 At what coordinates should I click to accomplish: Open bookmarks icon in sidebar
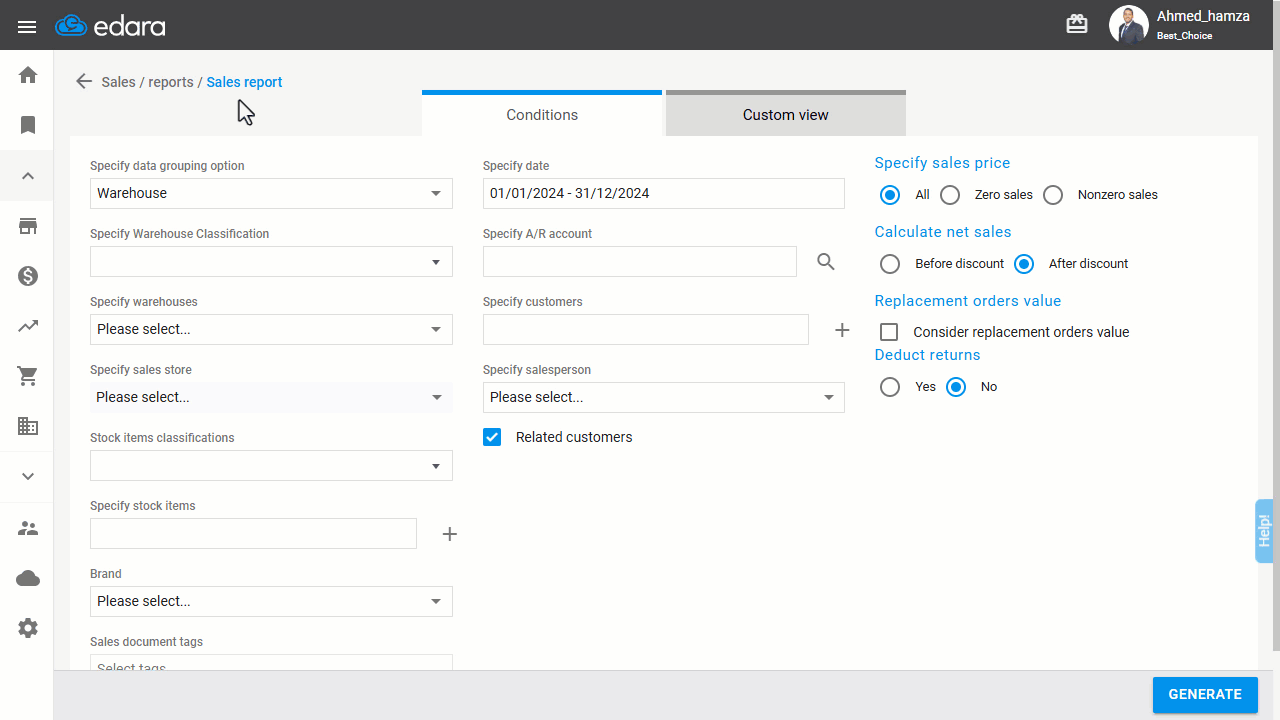click(28, 125)
